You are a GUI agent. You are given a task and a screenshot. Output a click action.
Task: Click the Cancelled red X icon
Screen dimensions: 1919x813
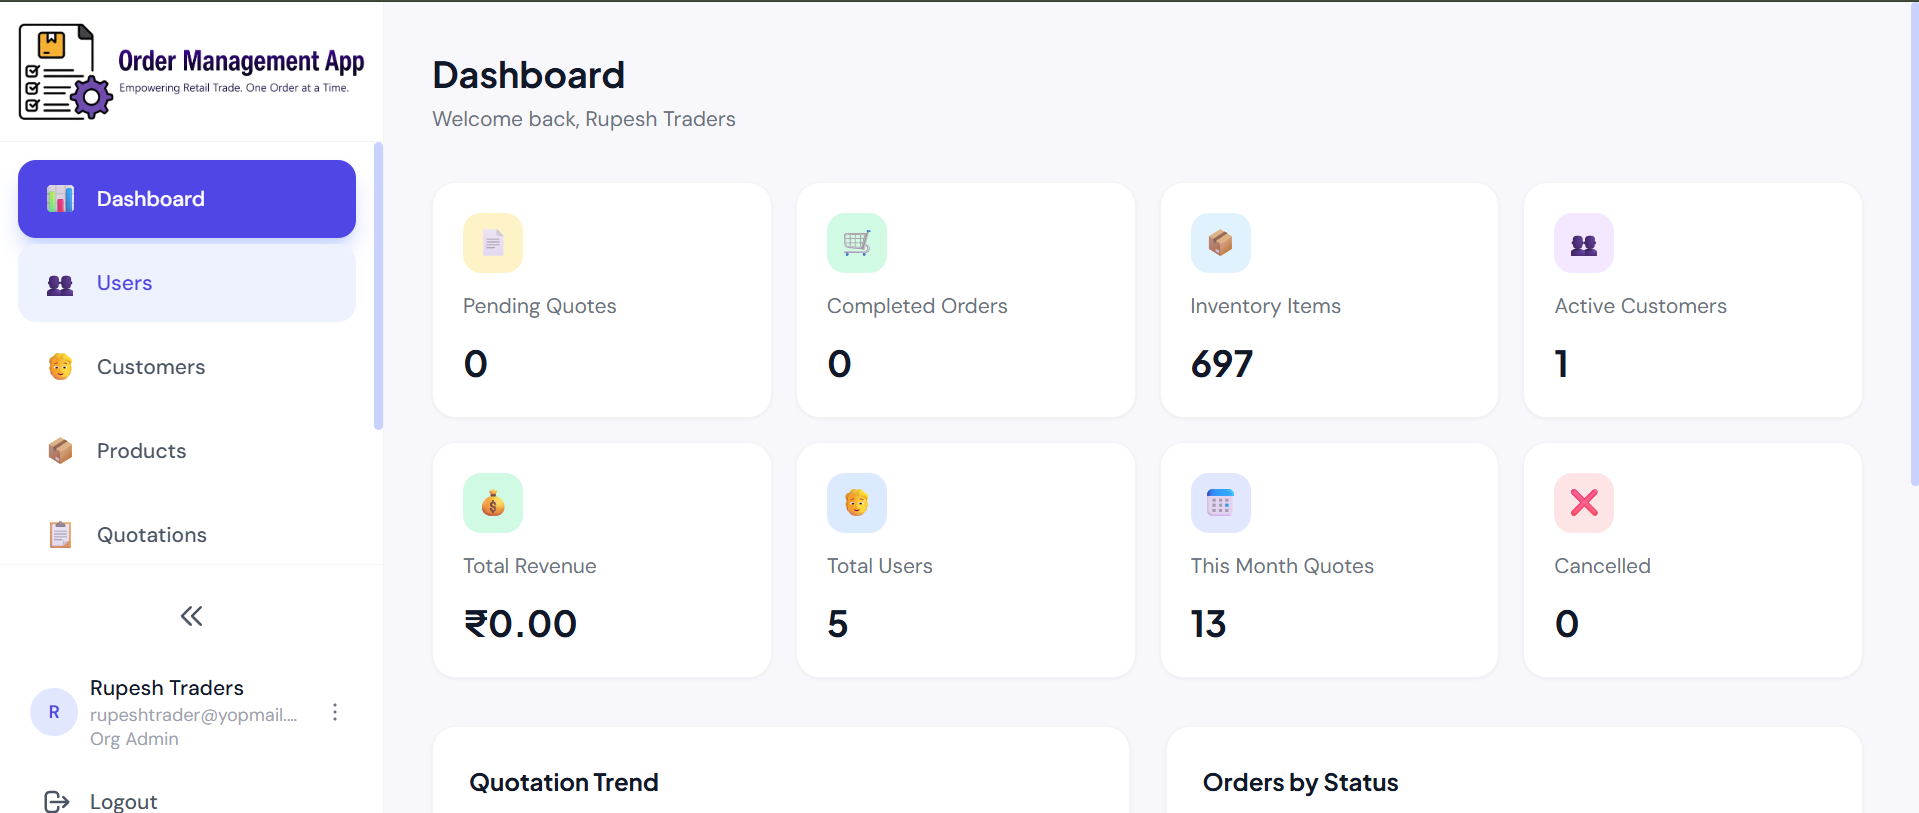1584,503
